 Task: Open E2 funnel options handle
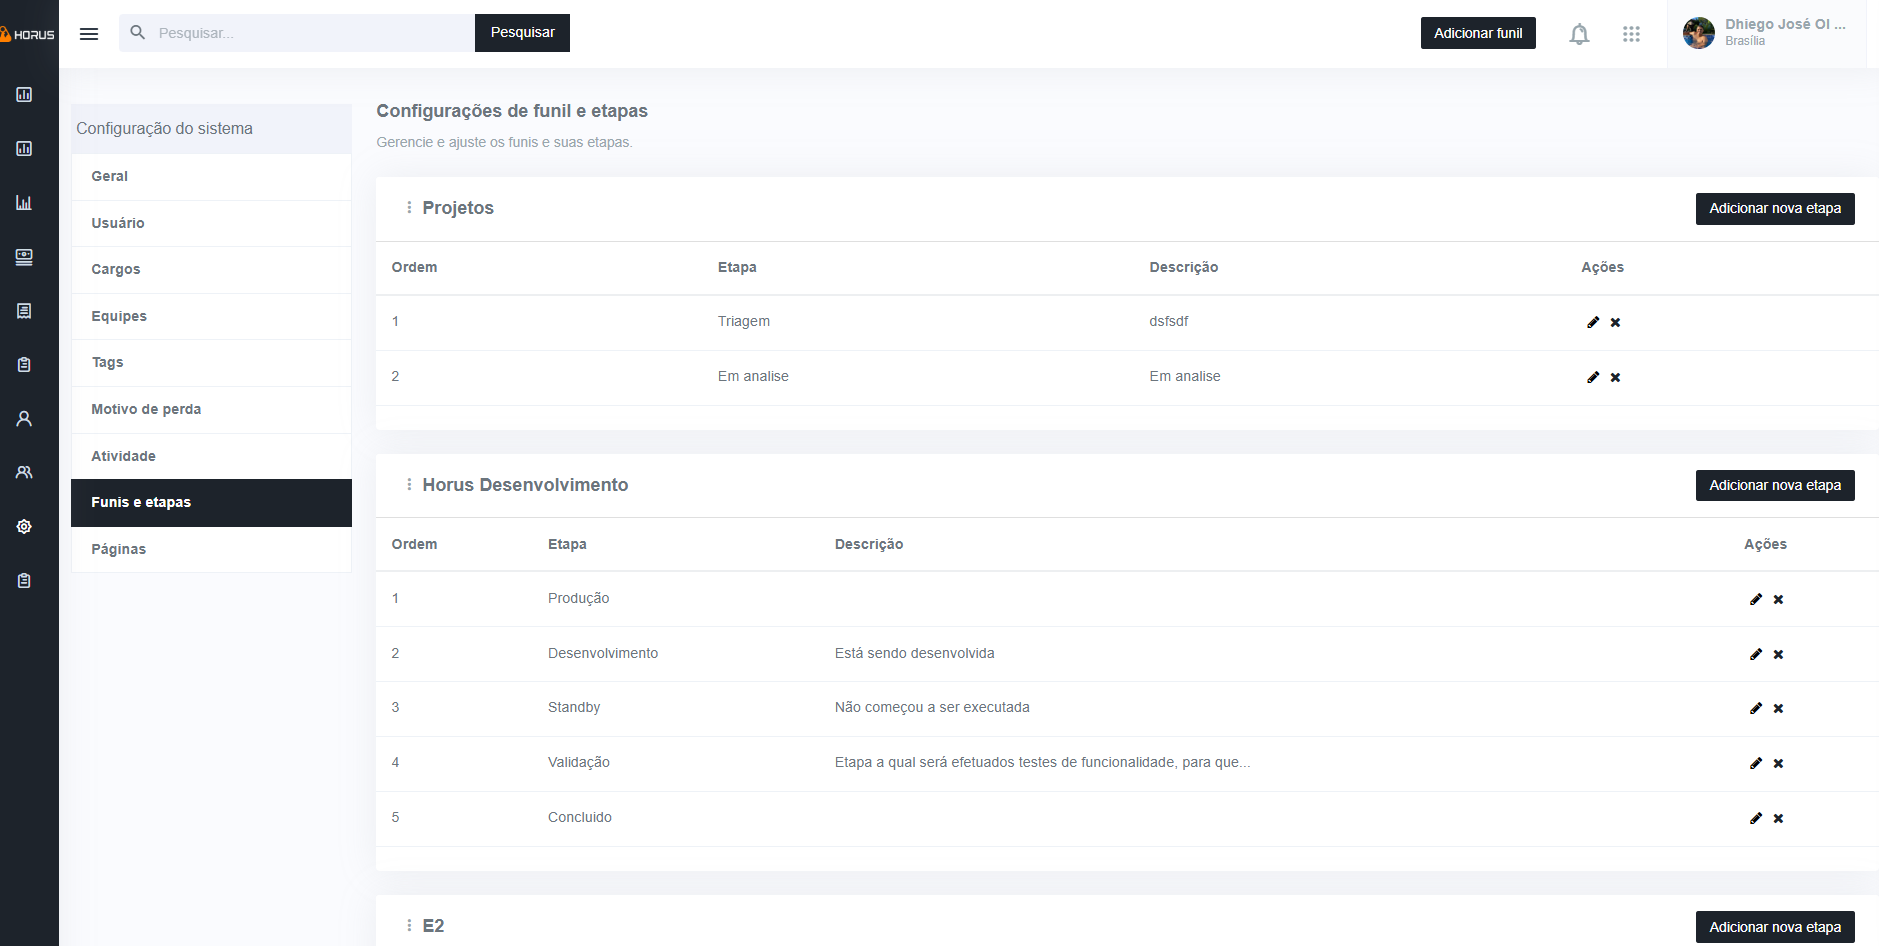click(x=409, y=926)
